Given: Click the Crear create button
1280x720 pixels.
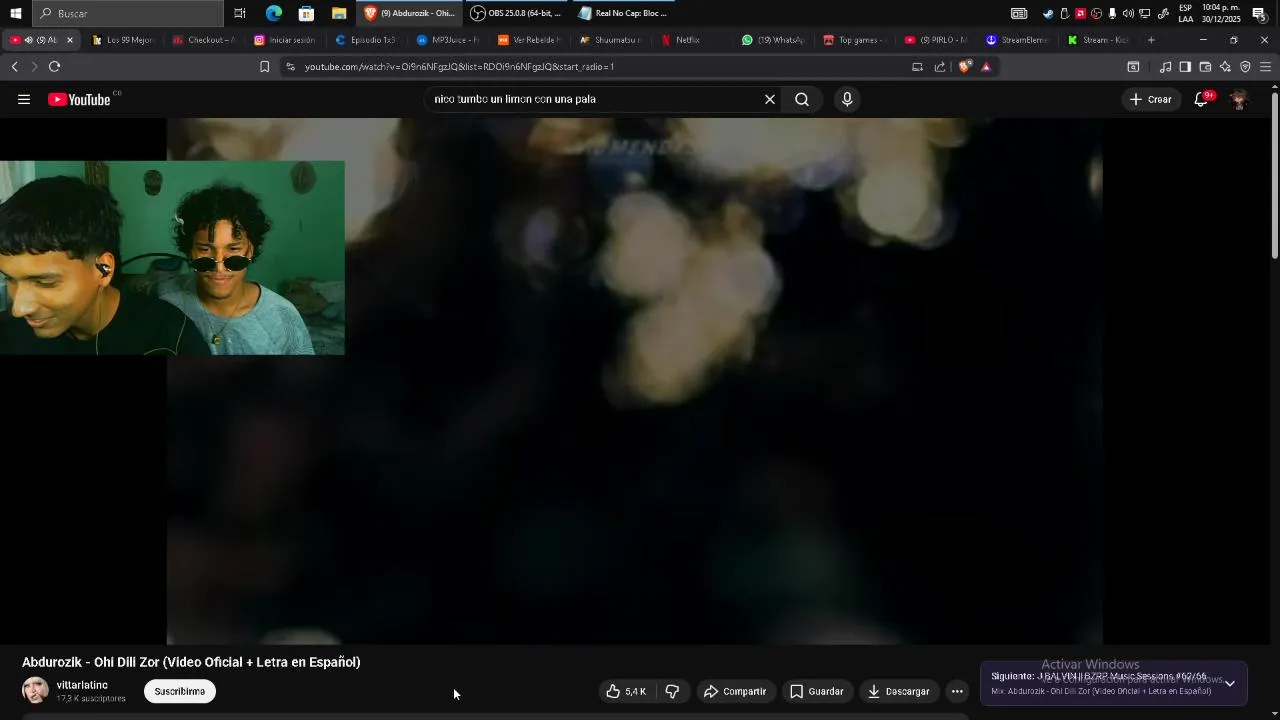Looking at the screenshot, I should 1151,99.
